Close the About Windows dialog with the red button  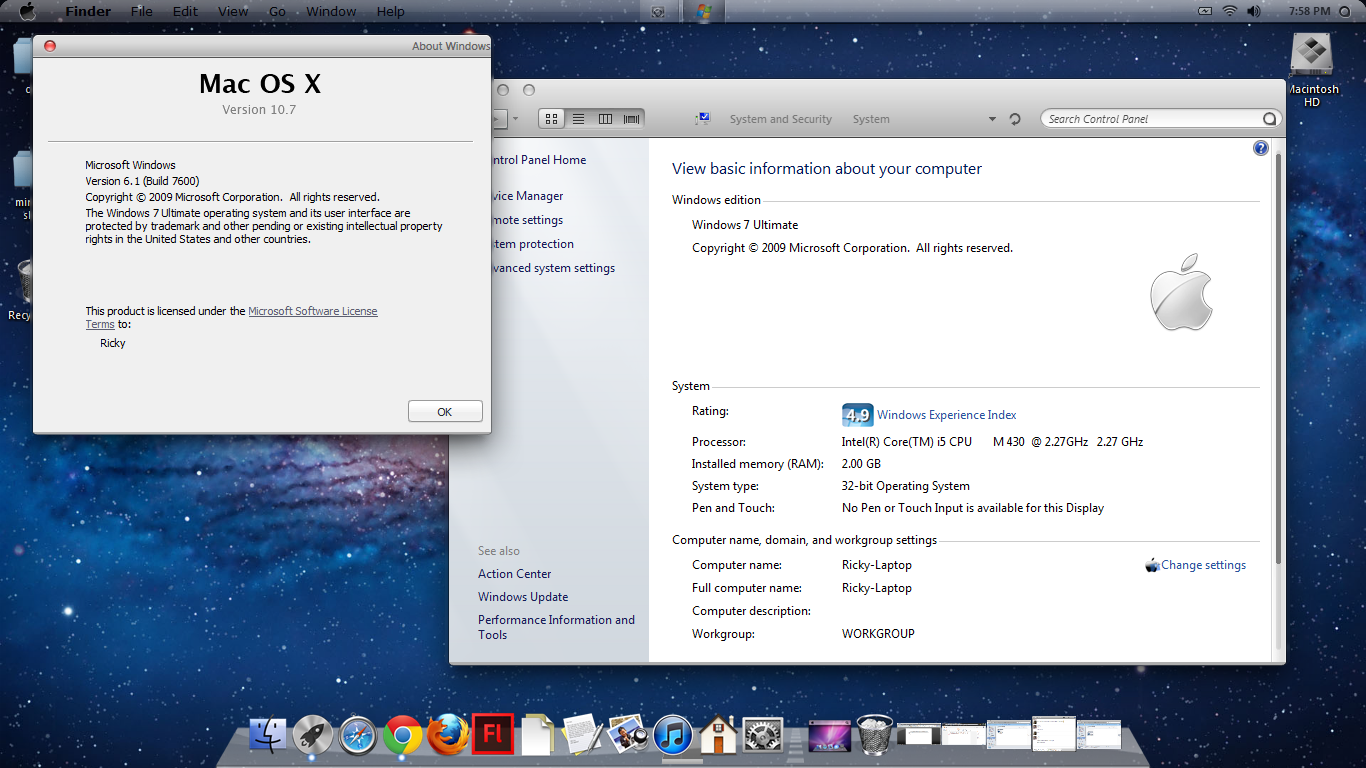click(50, 46)
